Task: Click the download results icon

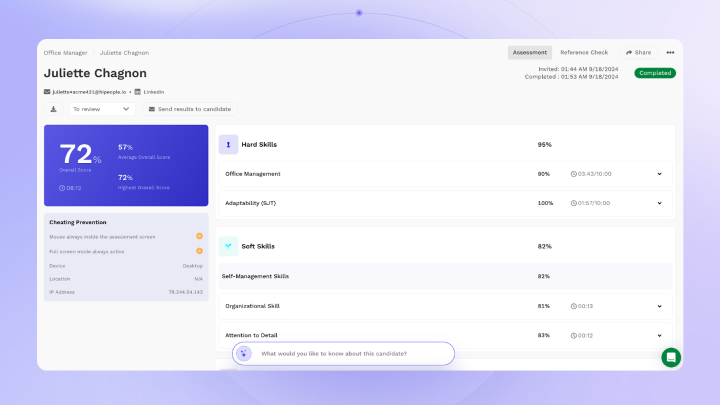Action: coord(53,109)
